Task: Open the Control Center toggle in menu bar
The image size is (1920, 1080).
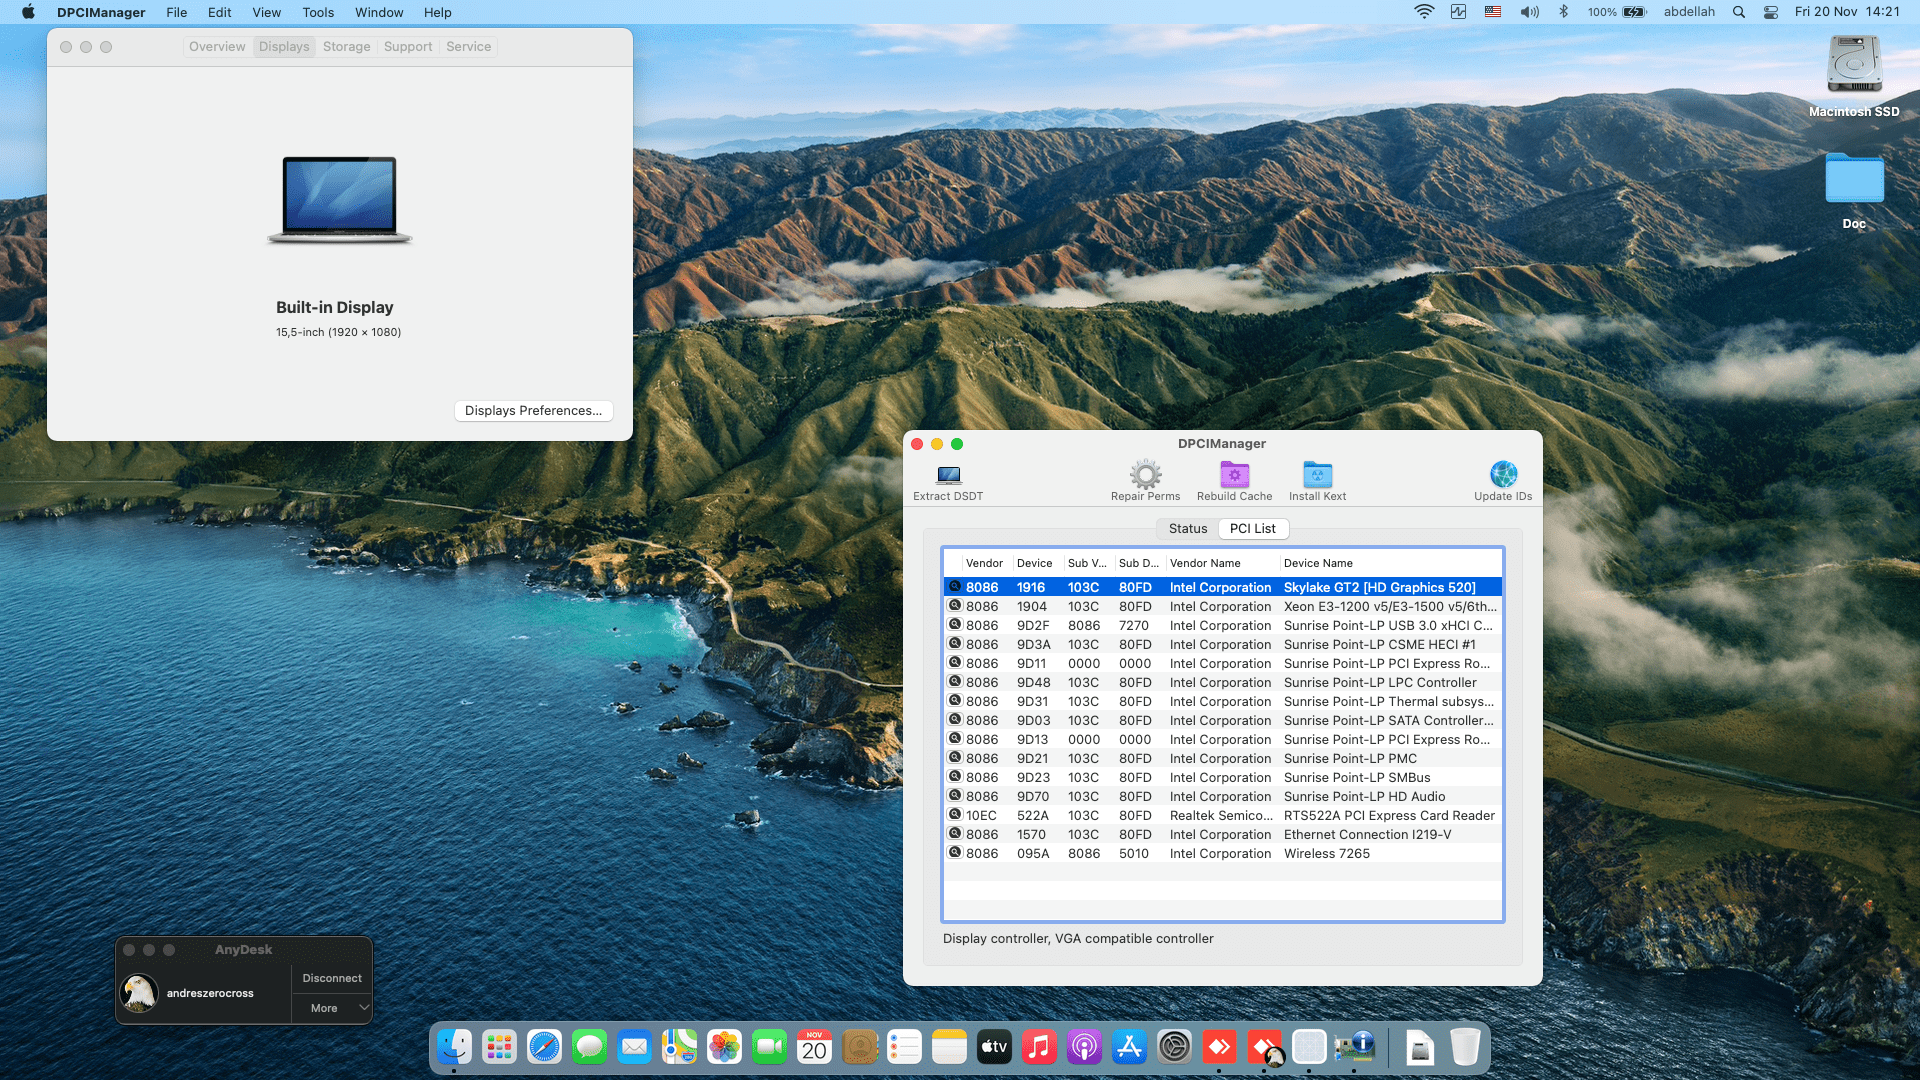Action: (1770, 12)
